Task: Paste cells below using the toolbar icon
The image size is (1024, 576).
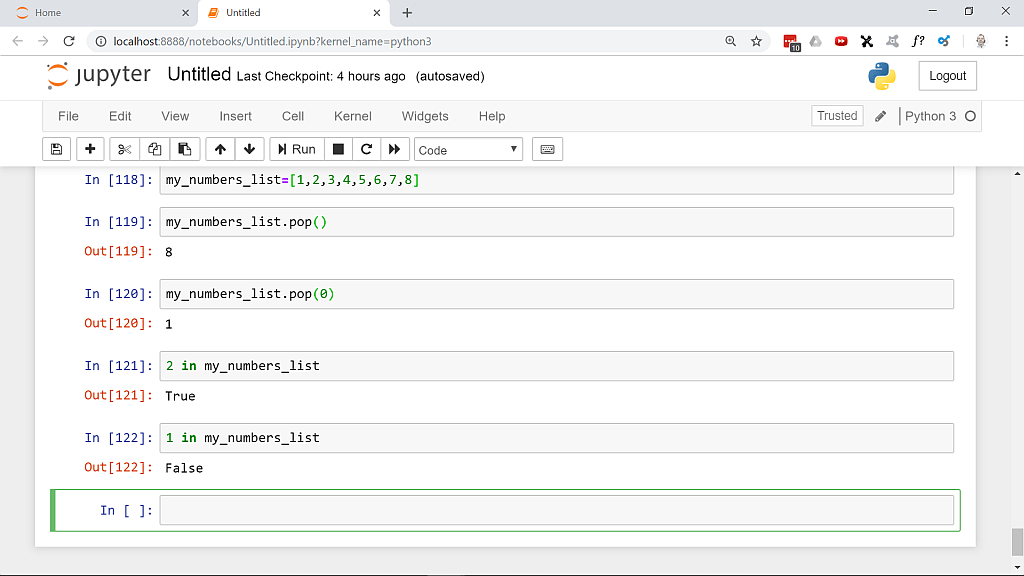Action: (185, 149)
